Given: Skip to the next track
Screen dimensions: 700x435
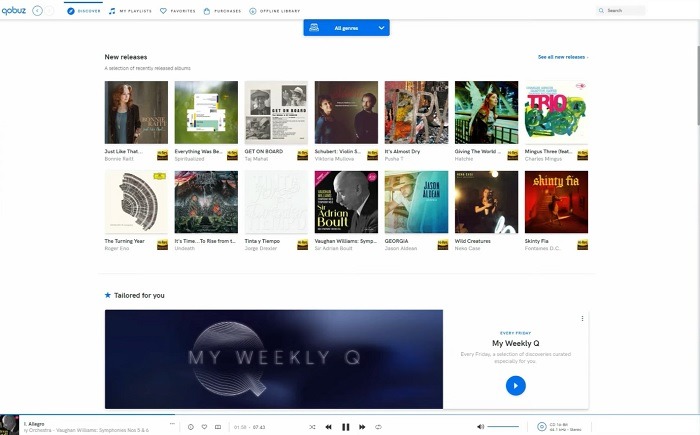Looking at the screenshot, I should [x=362, y=427].
